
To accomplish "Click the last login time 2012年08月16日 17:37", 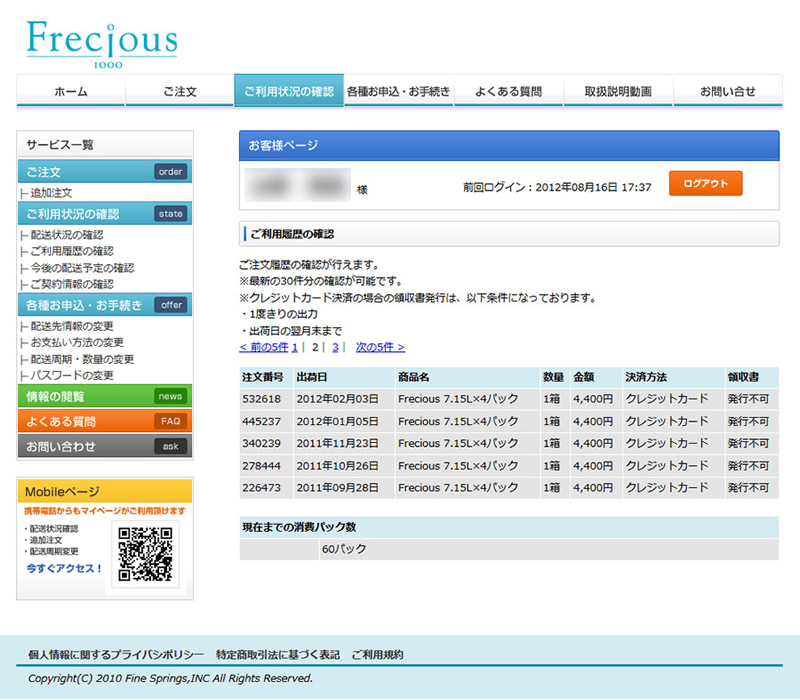I will (x=593, y=187).
